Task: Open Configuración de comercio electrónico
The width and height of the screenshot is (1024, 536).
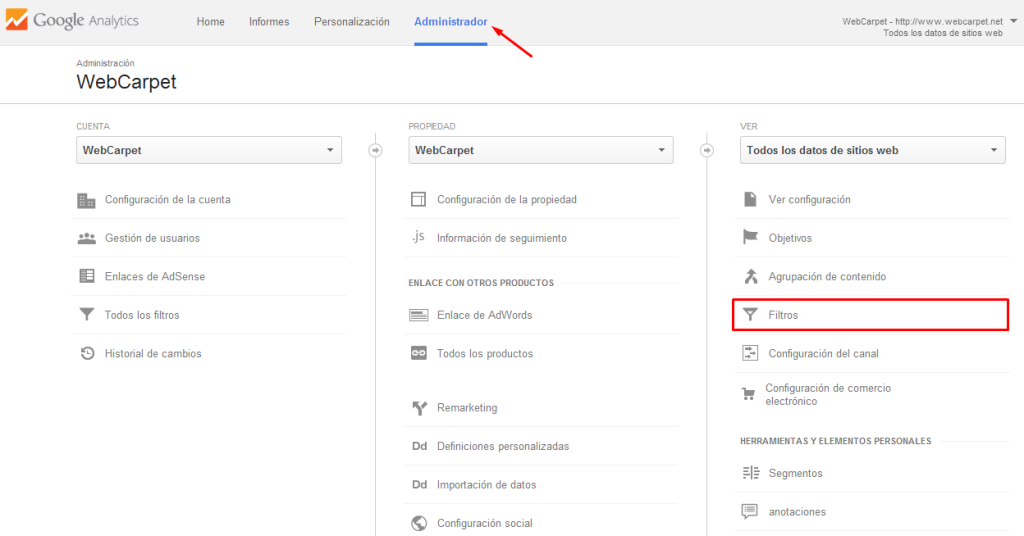Action: click(x=828, y=394)
